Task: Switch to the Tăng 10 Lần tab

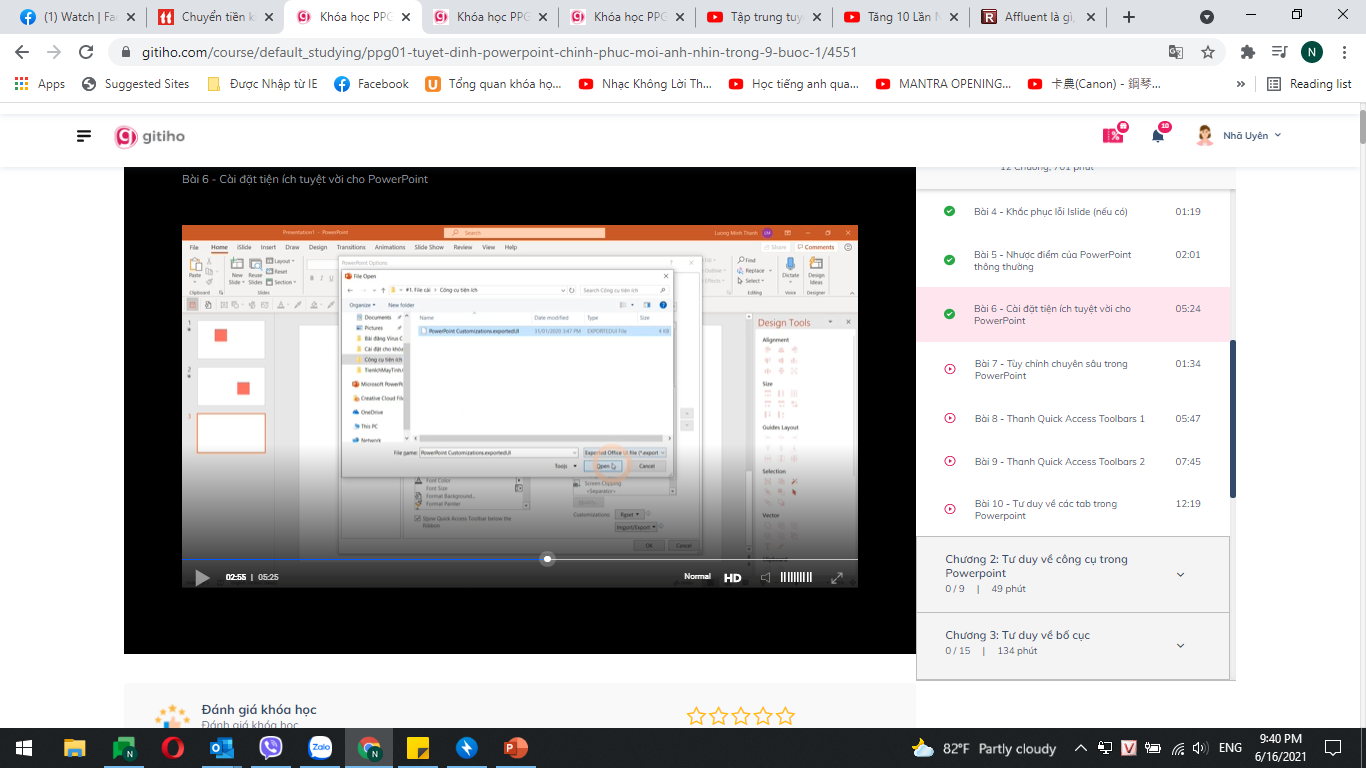Action: pyautogui.click(x=901, y=17)
